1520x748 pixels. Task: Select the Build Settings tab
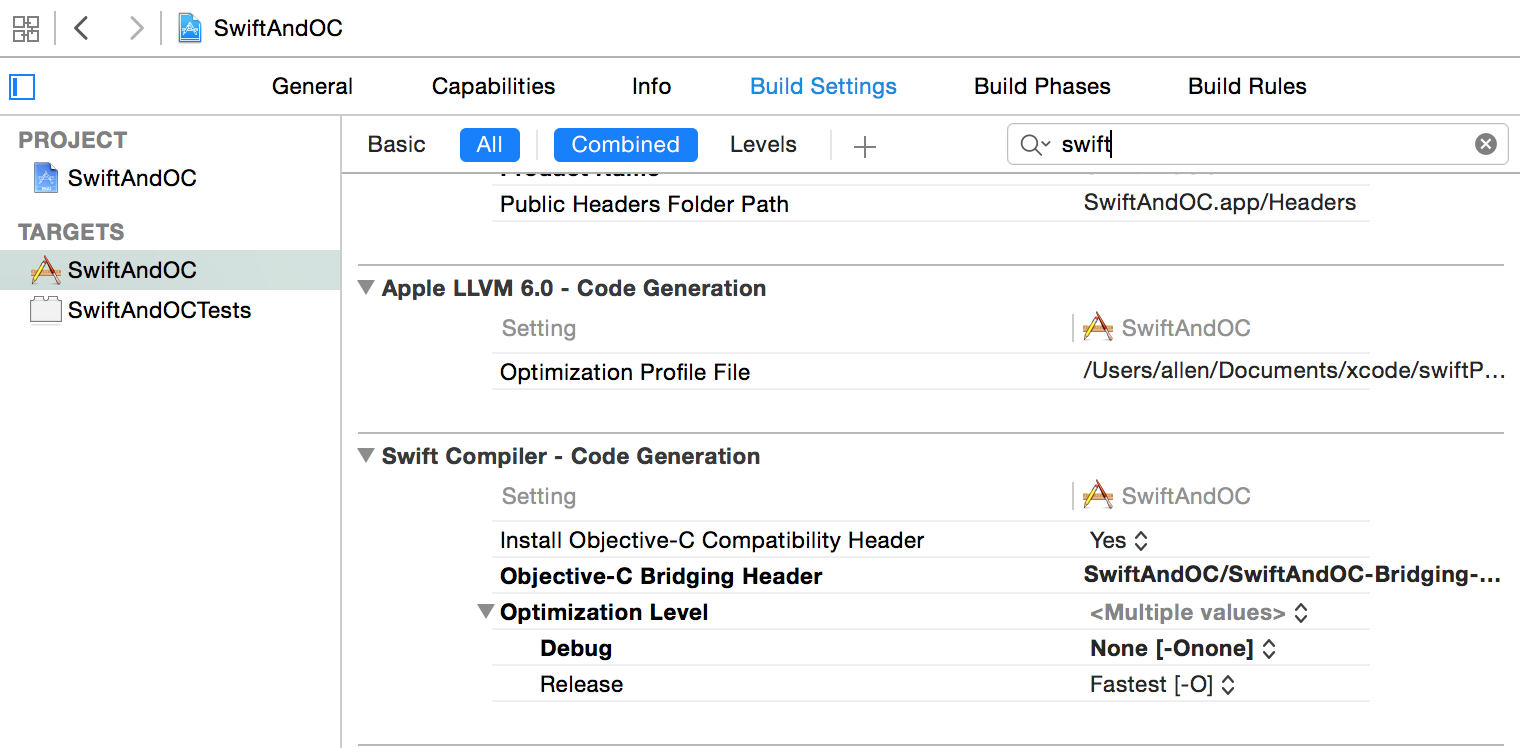click(x=823, y=87)
